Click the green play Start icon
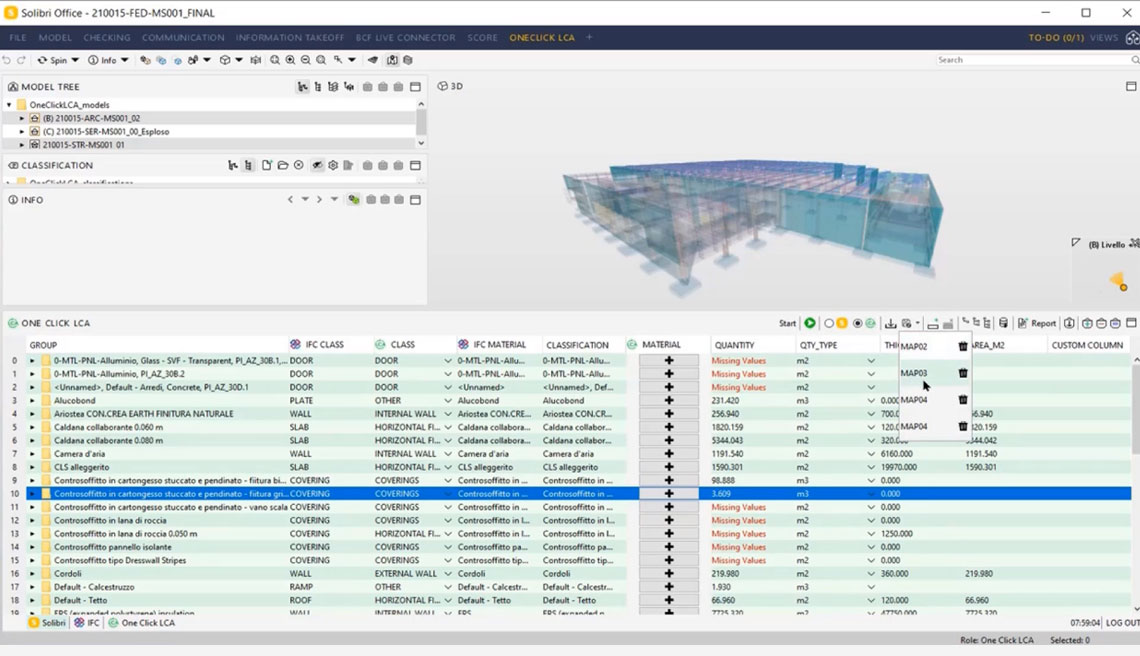This screenshot has width=1140, height=656. tap(809, 323)
